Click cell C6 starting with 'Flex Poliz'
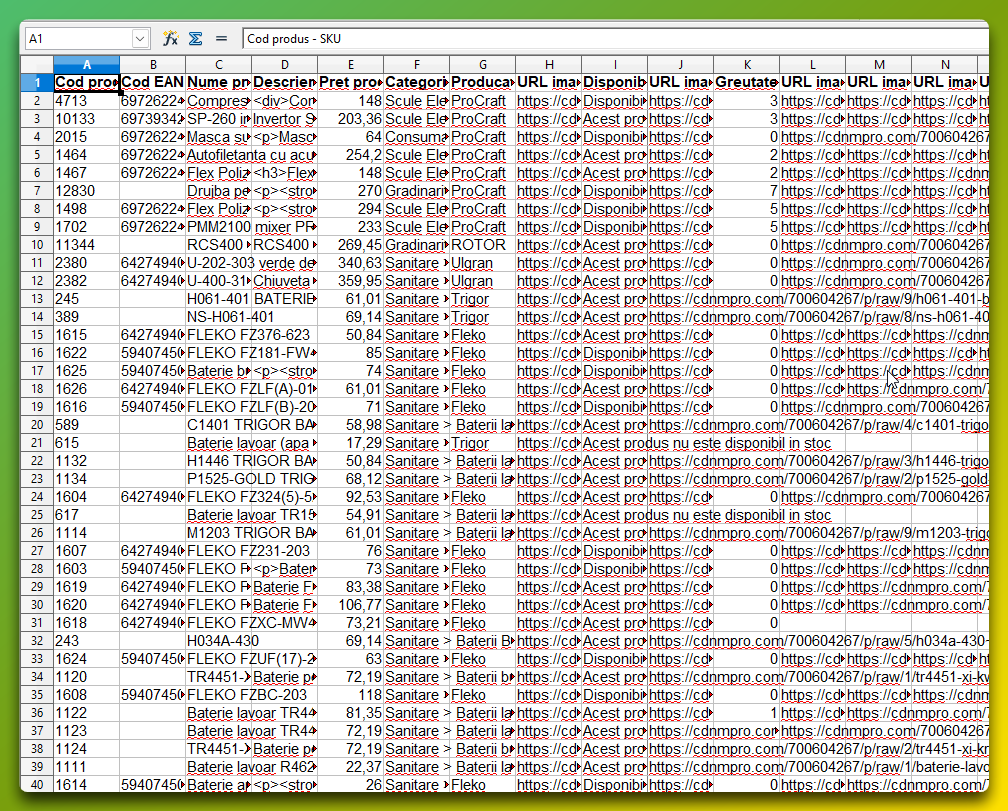 [x=218, y=173]
